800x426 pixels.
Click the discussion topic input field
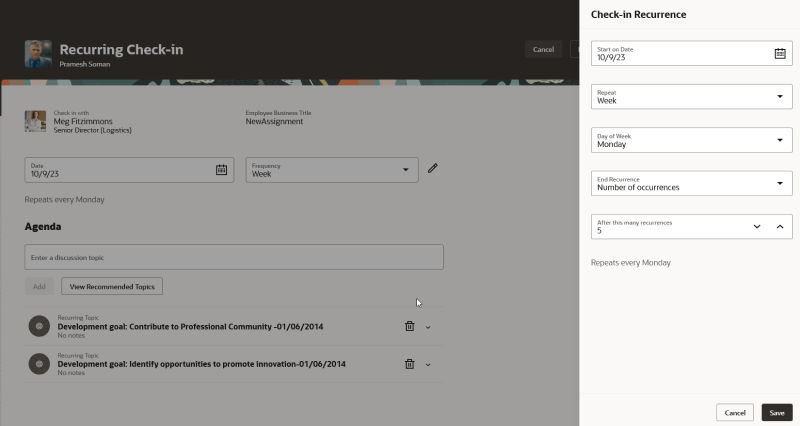click(234, 257)
